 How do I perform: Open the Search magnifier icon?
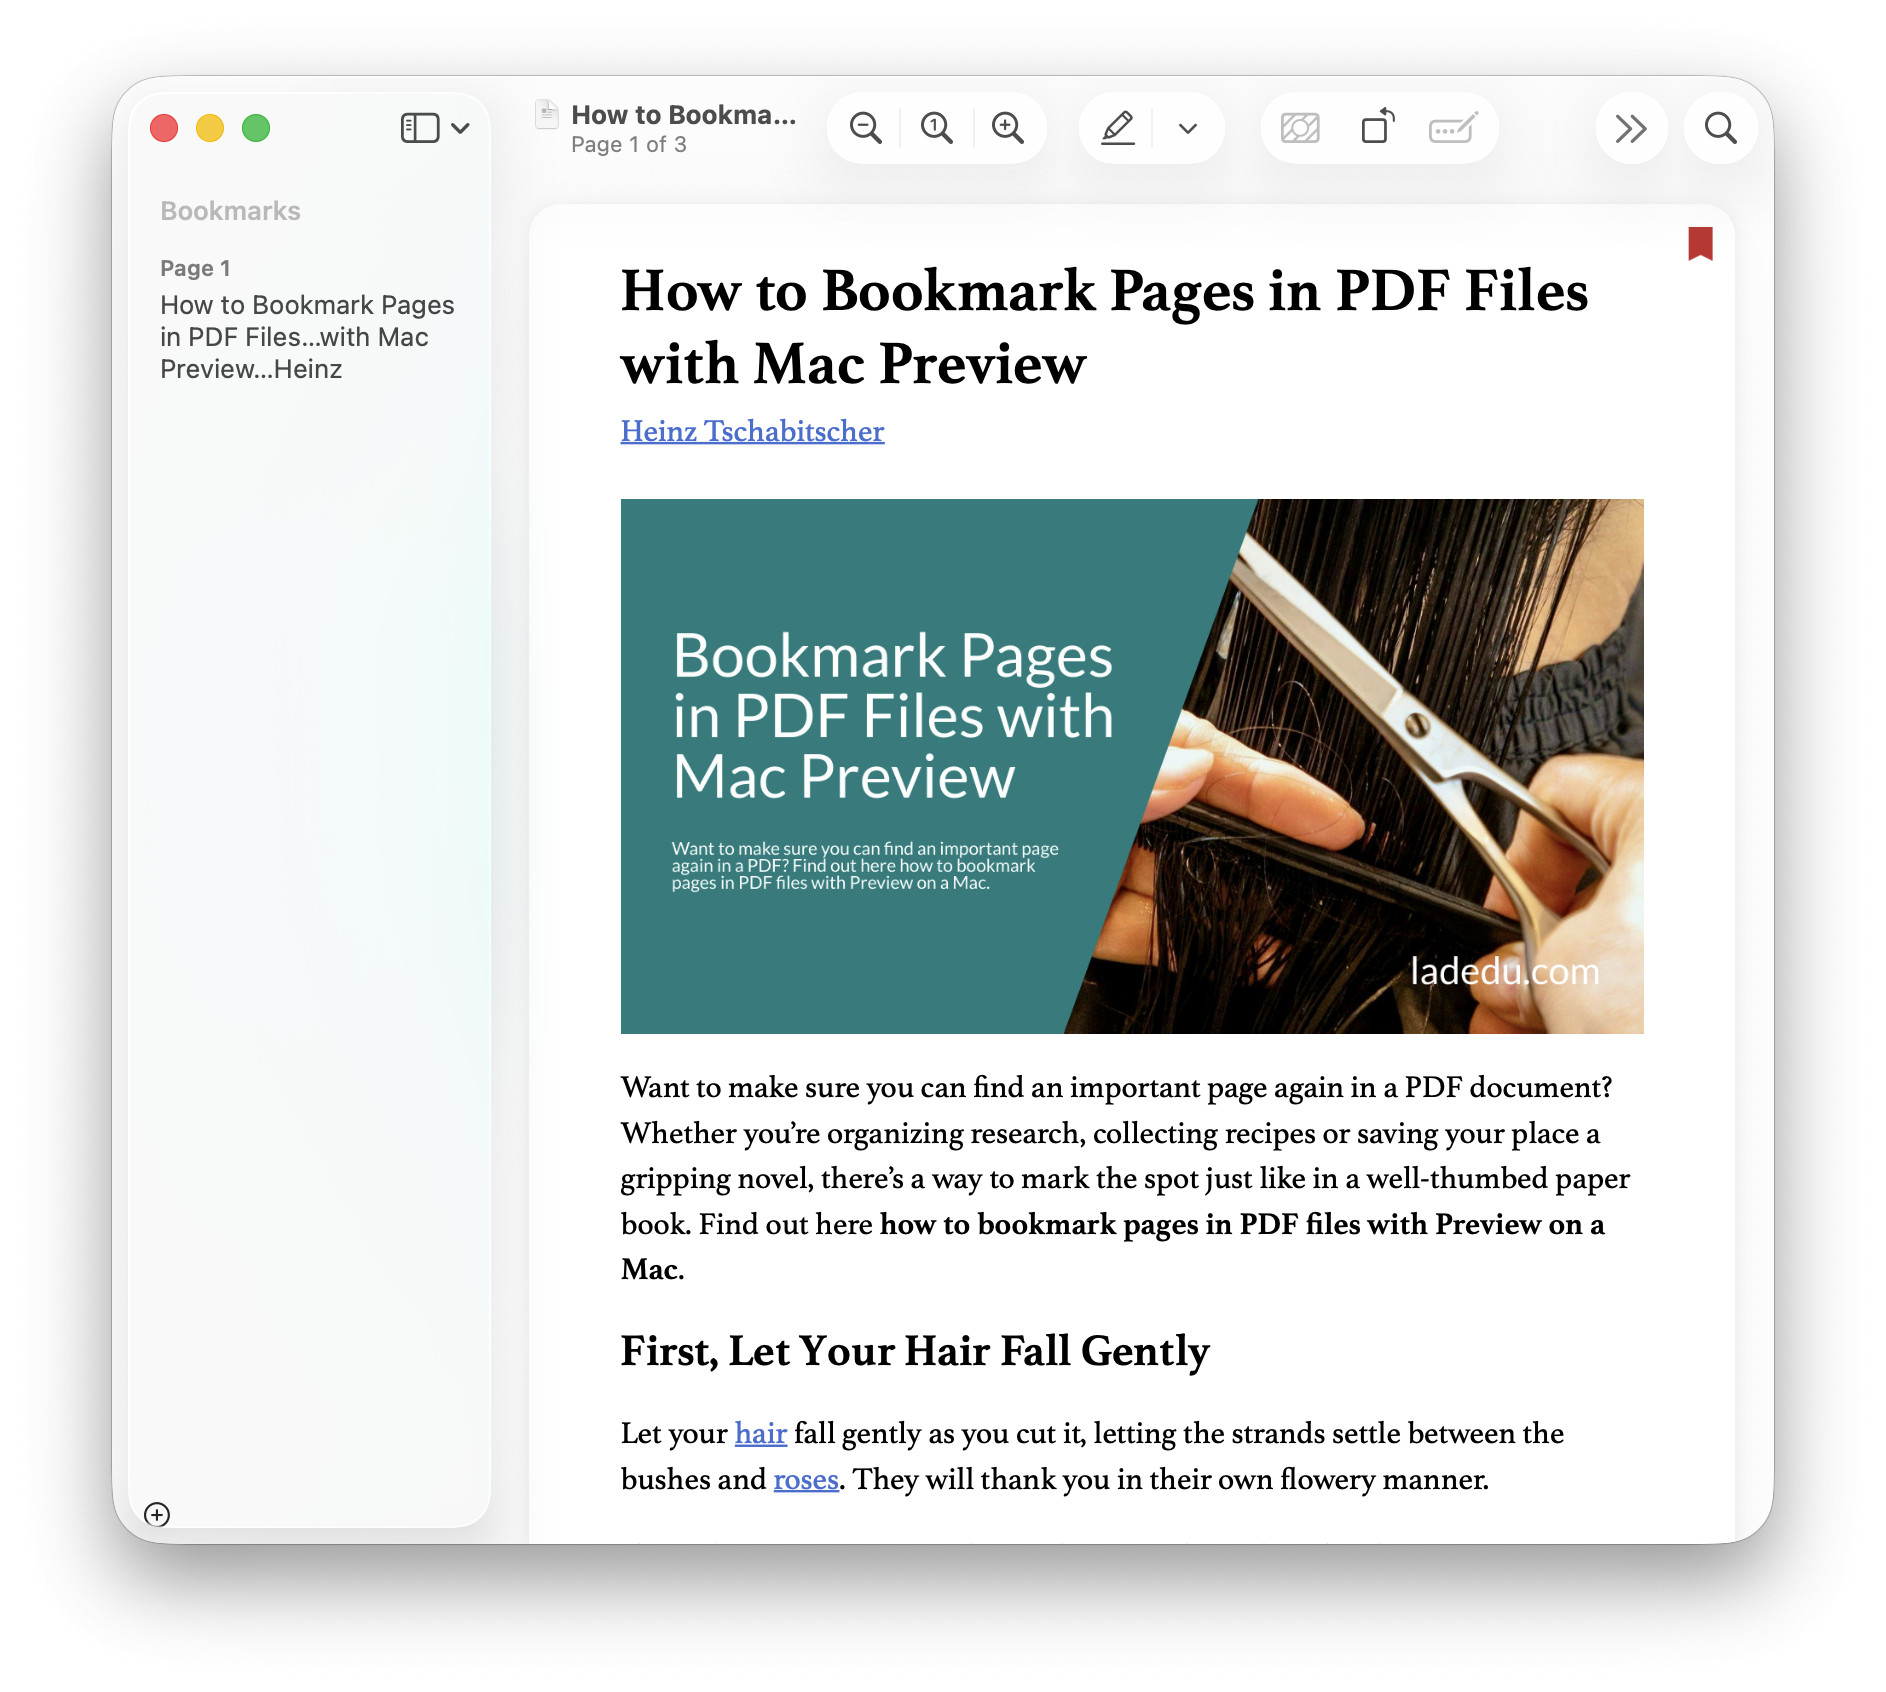(1720, 128)
